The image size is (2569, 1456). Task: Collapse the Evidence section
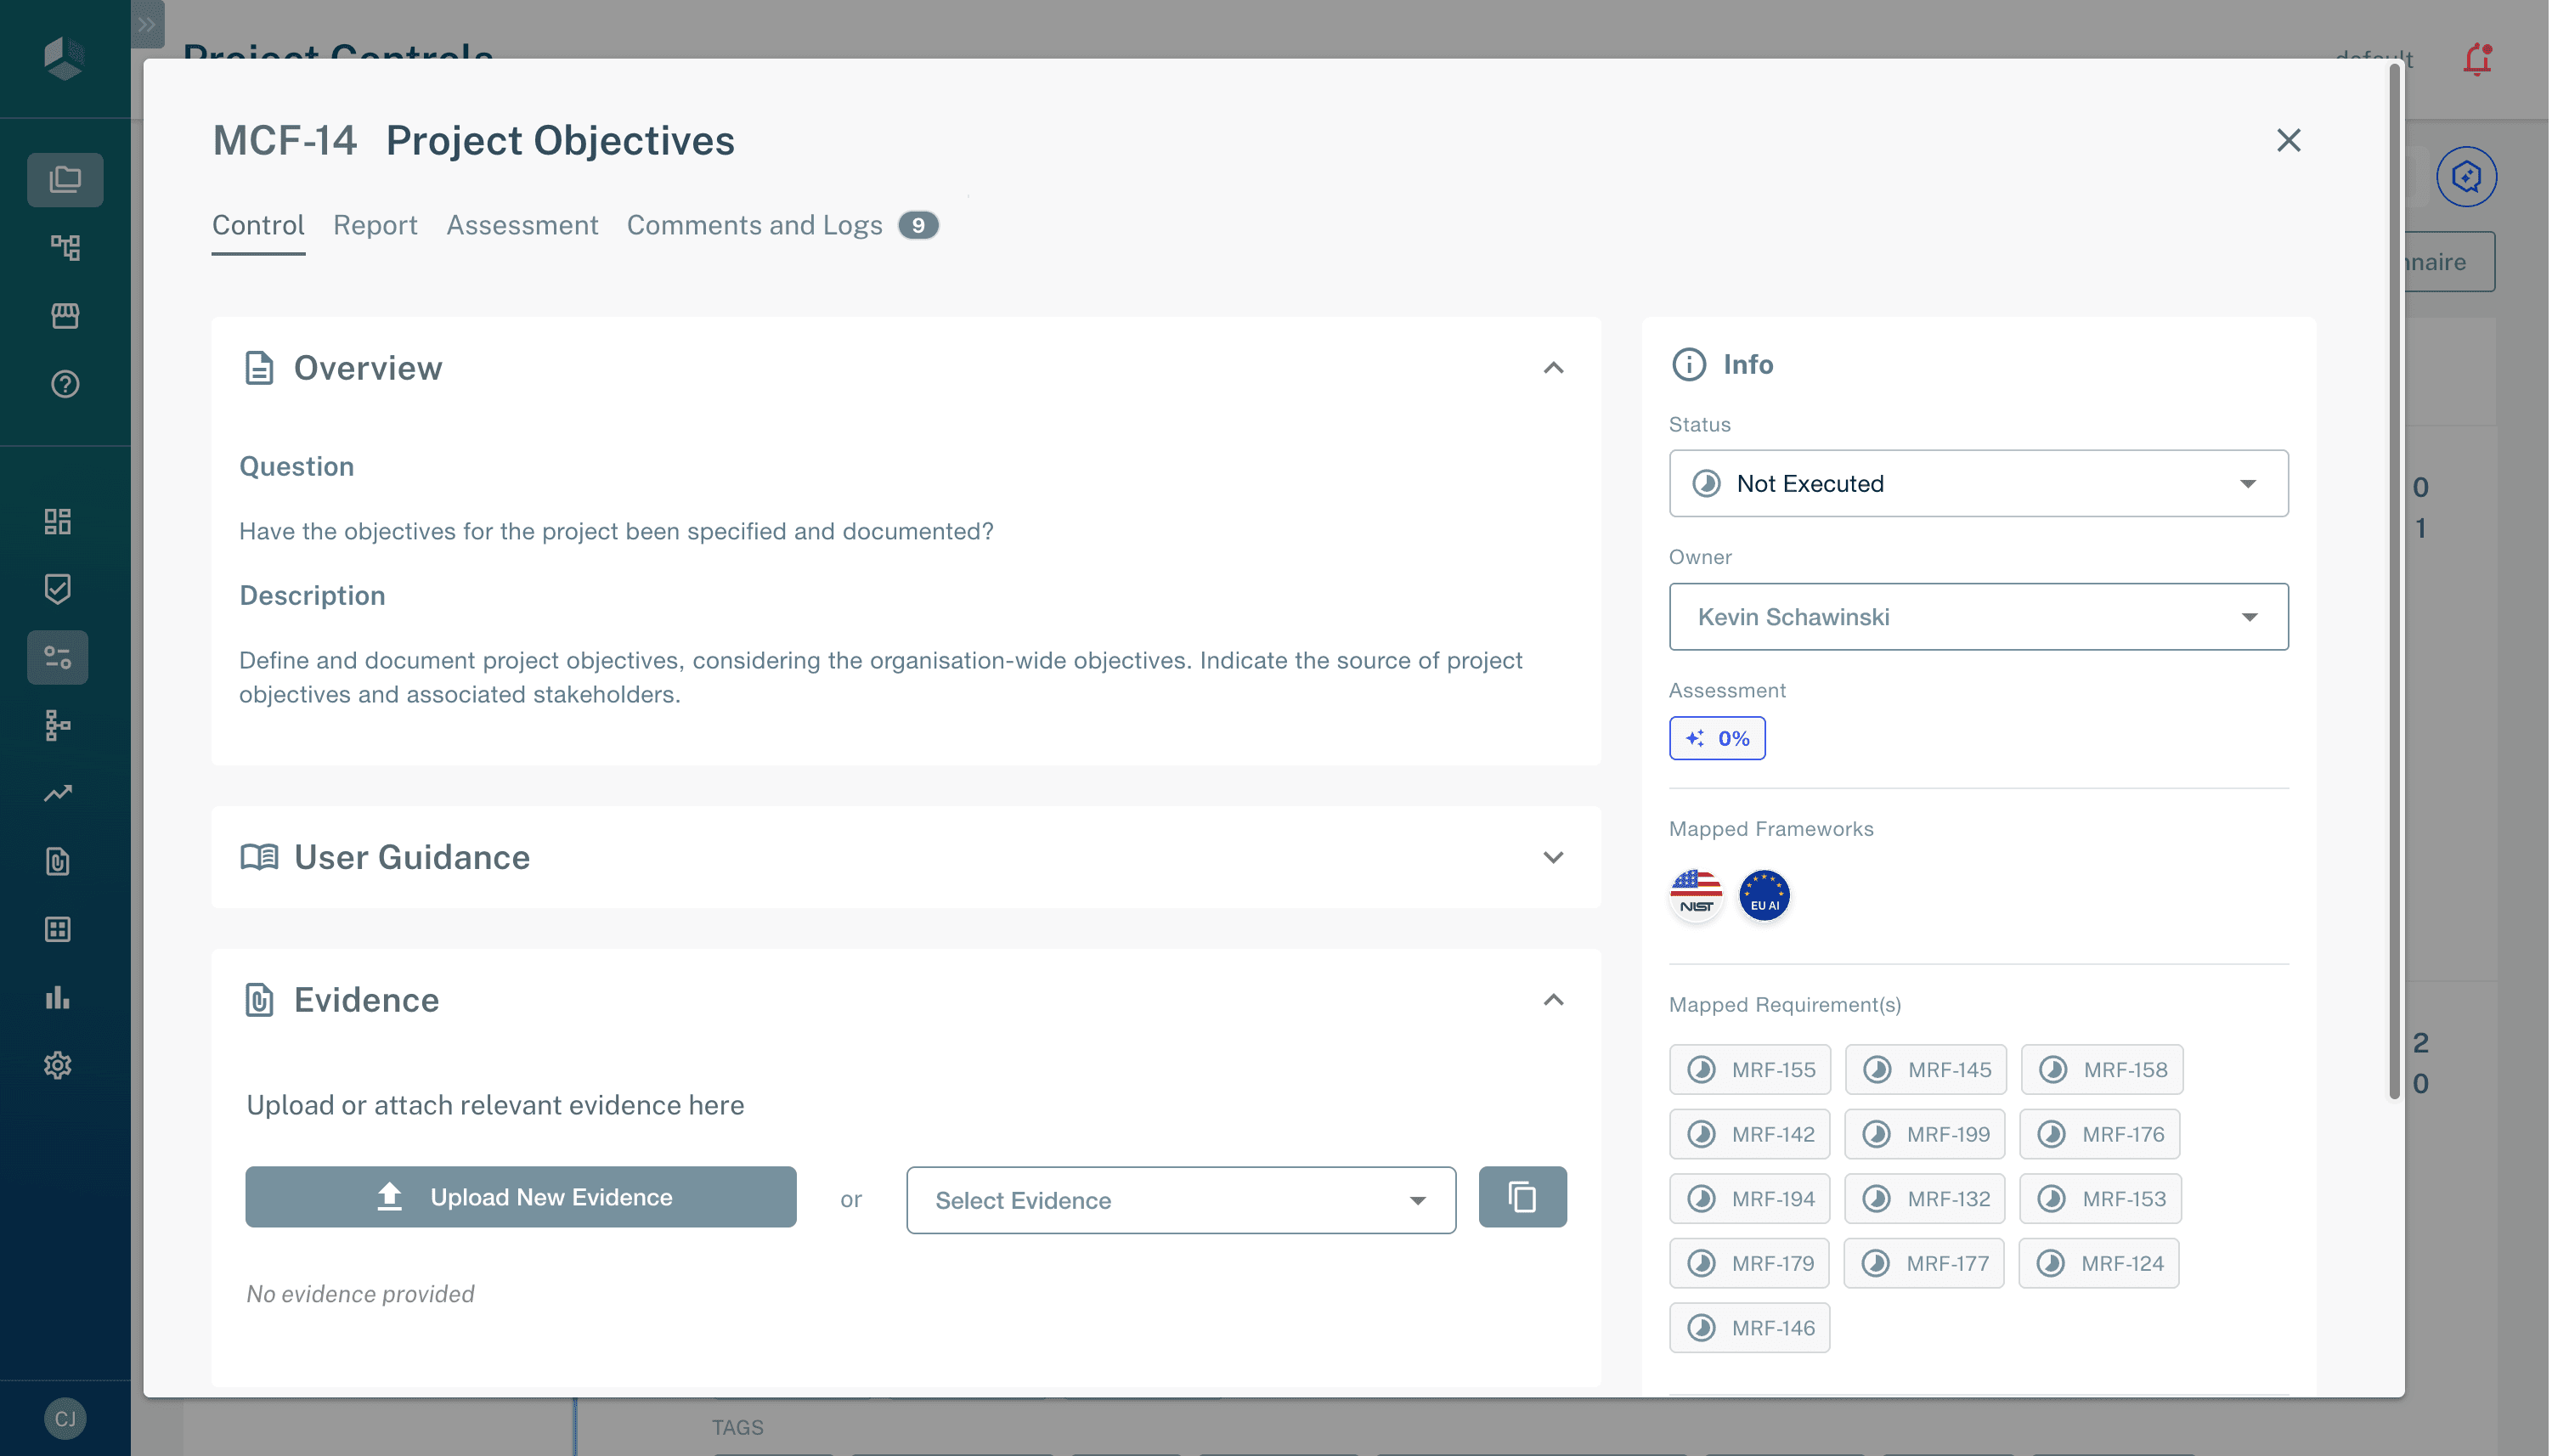click(x=1553, y=1000)
